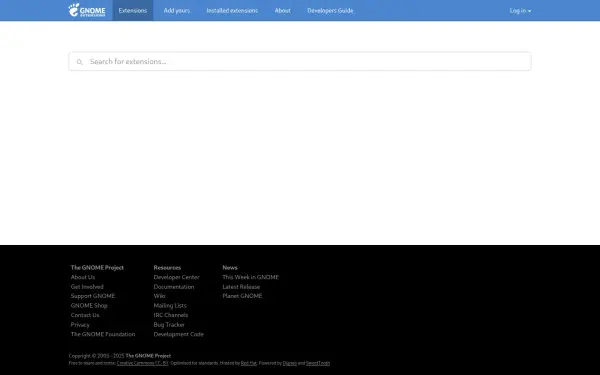Image resolution: width=600 pixels, height=375 pixels.
Task: Focus the Search for extensions field
Action: tap(300, 62)
